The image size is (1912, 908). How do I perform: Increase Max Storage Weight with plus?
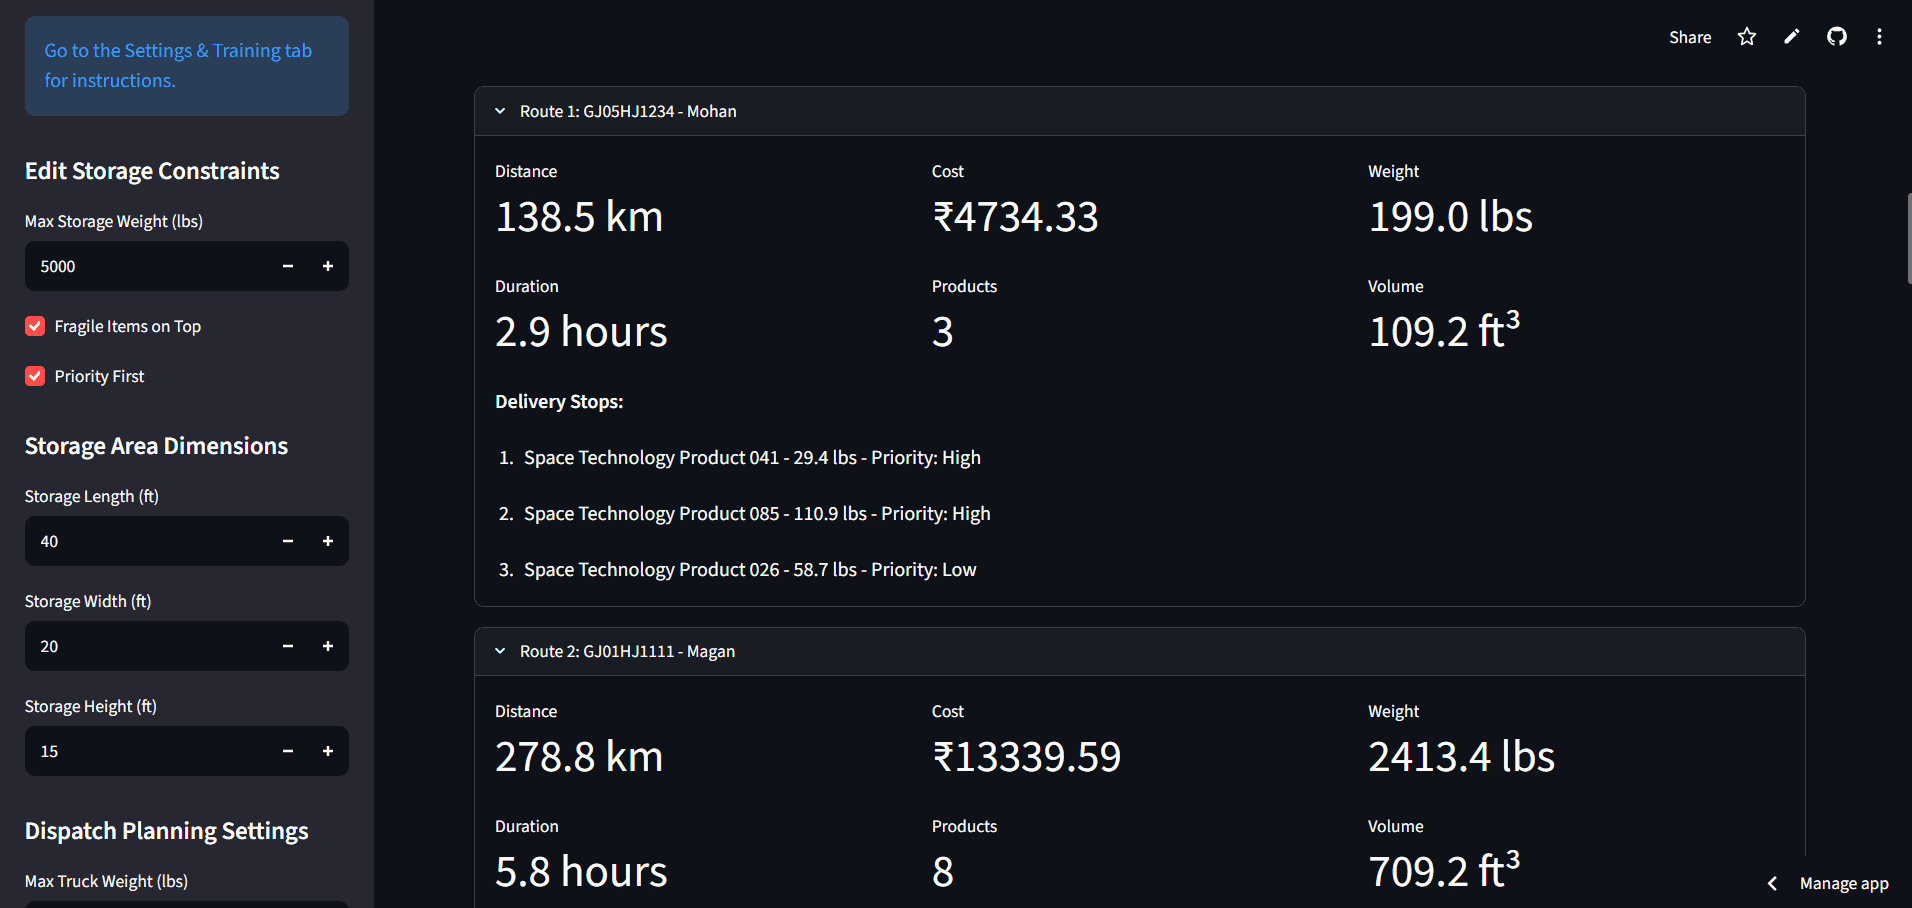click(x=328, y=266)
